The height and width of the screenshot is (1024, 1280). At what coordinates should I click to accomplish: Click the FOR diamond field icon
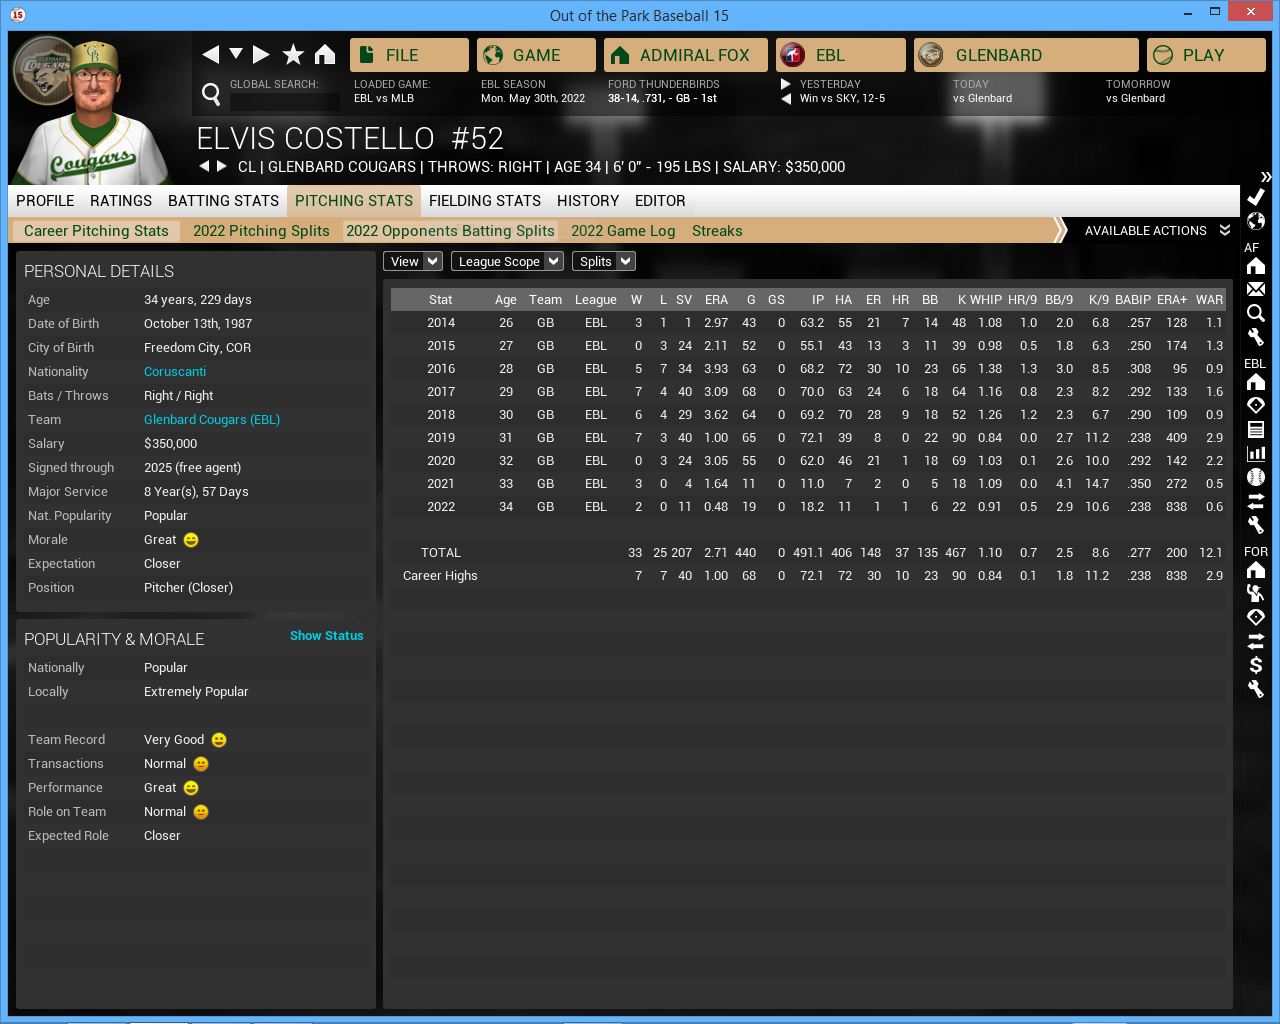point(1256,617)
